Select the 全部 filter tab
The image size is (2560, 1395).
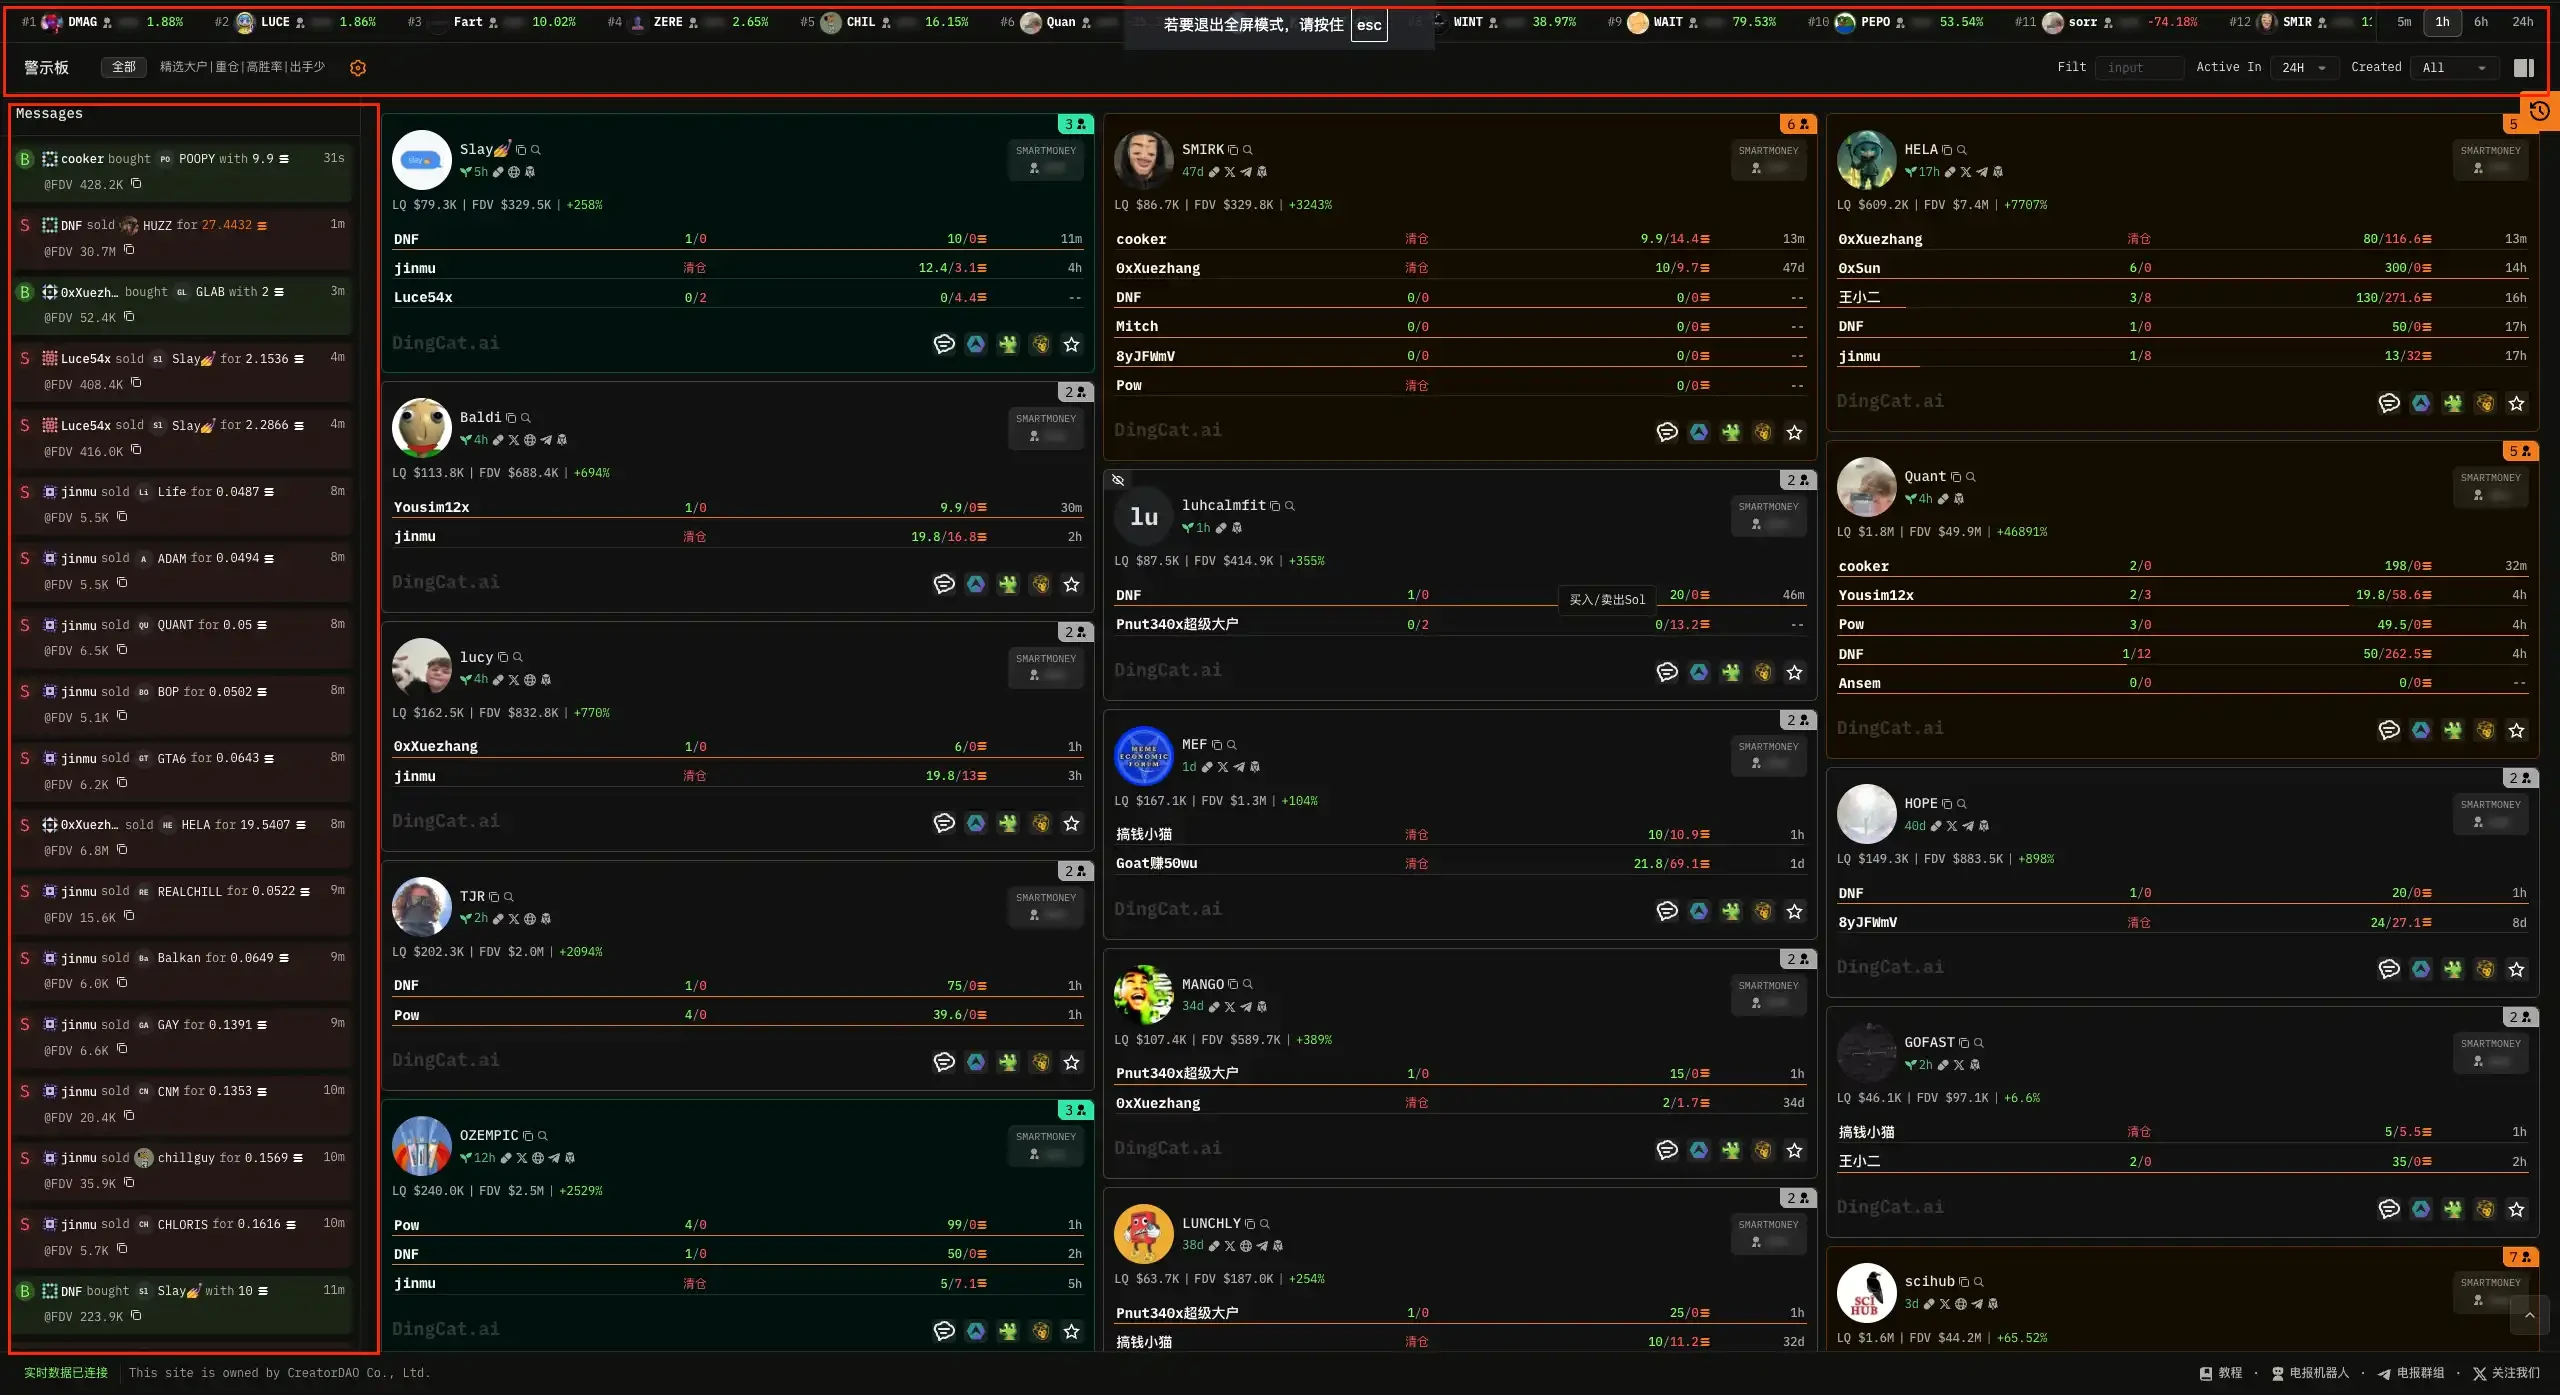[x=124, y=67]
